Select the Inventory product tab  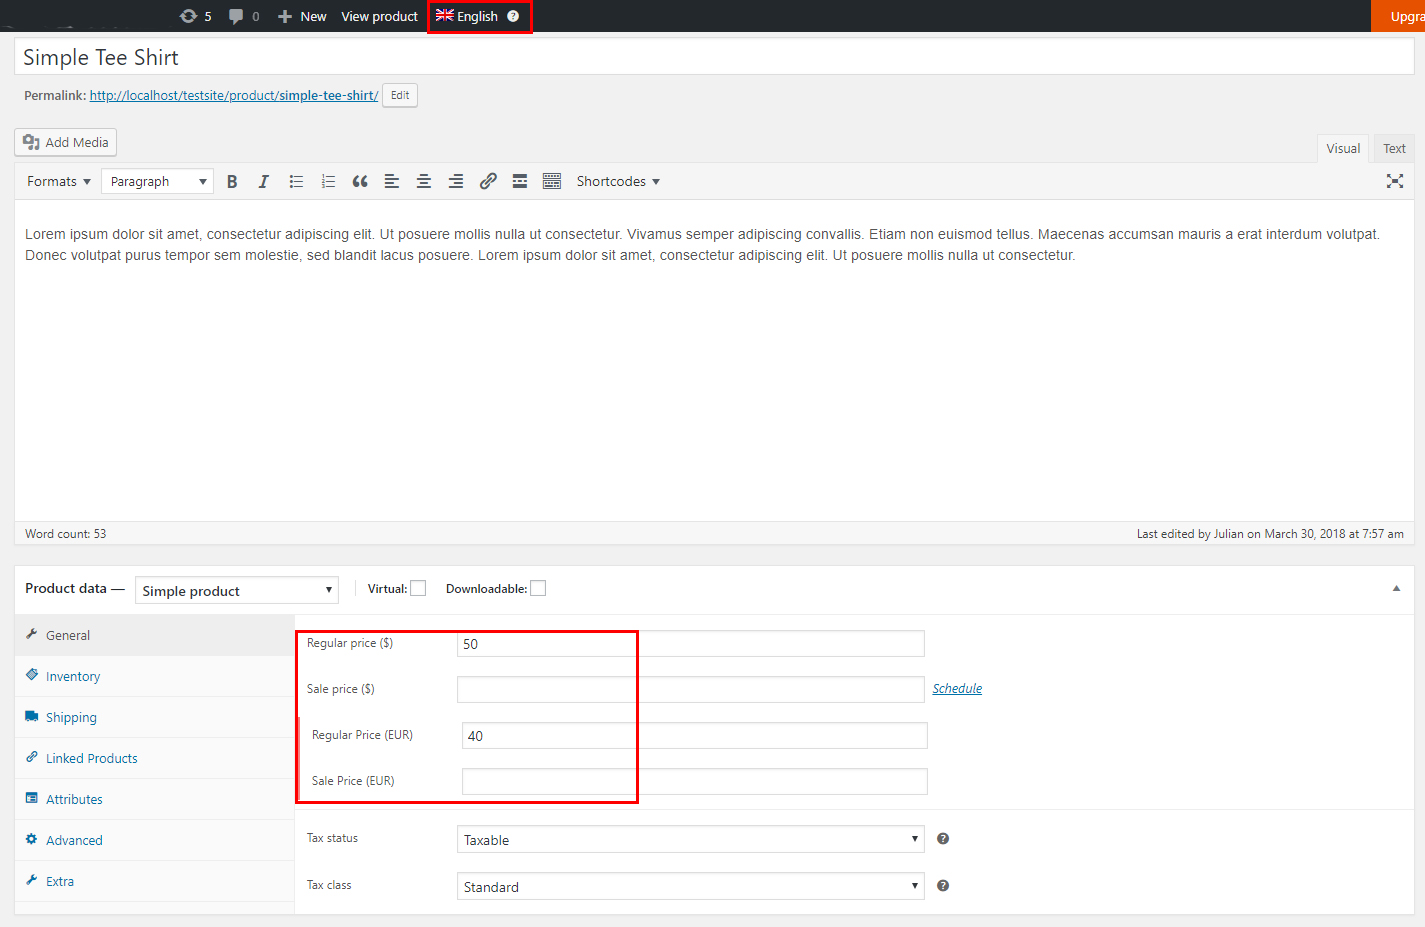[x=155, y=676]
